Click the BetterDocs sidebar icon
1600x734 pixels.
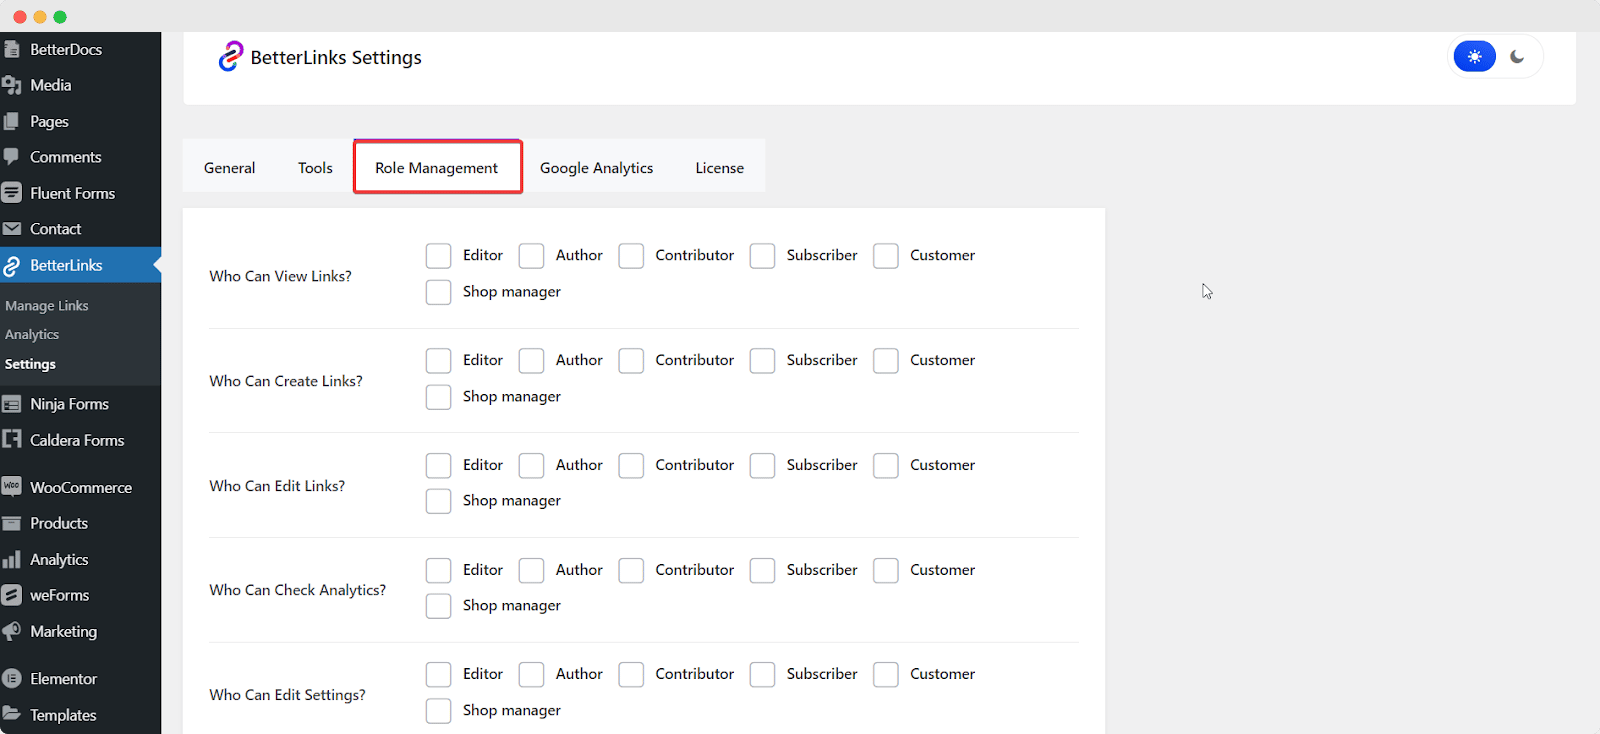(x=12, y=49)
